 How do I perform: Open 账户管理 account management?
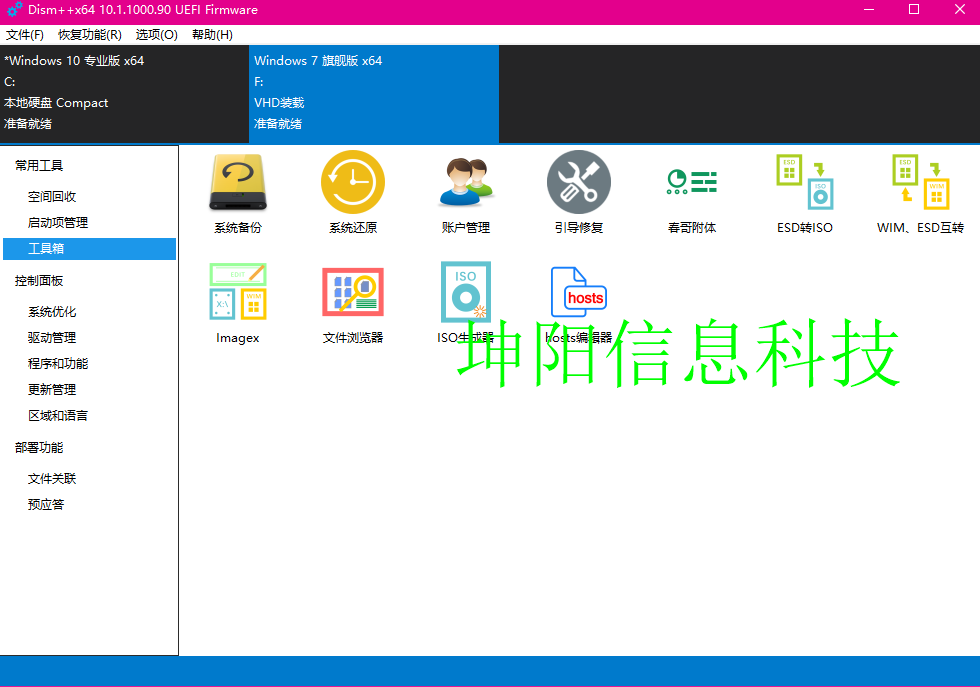(x=466, y=193)
